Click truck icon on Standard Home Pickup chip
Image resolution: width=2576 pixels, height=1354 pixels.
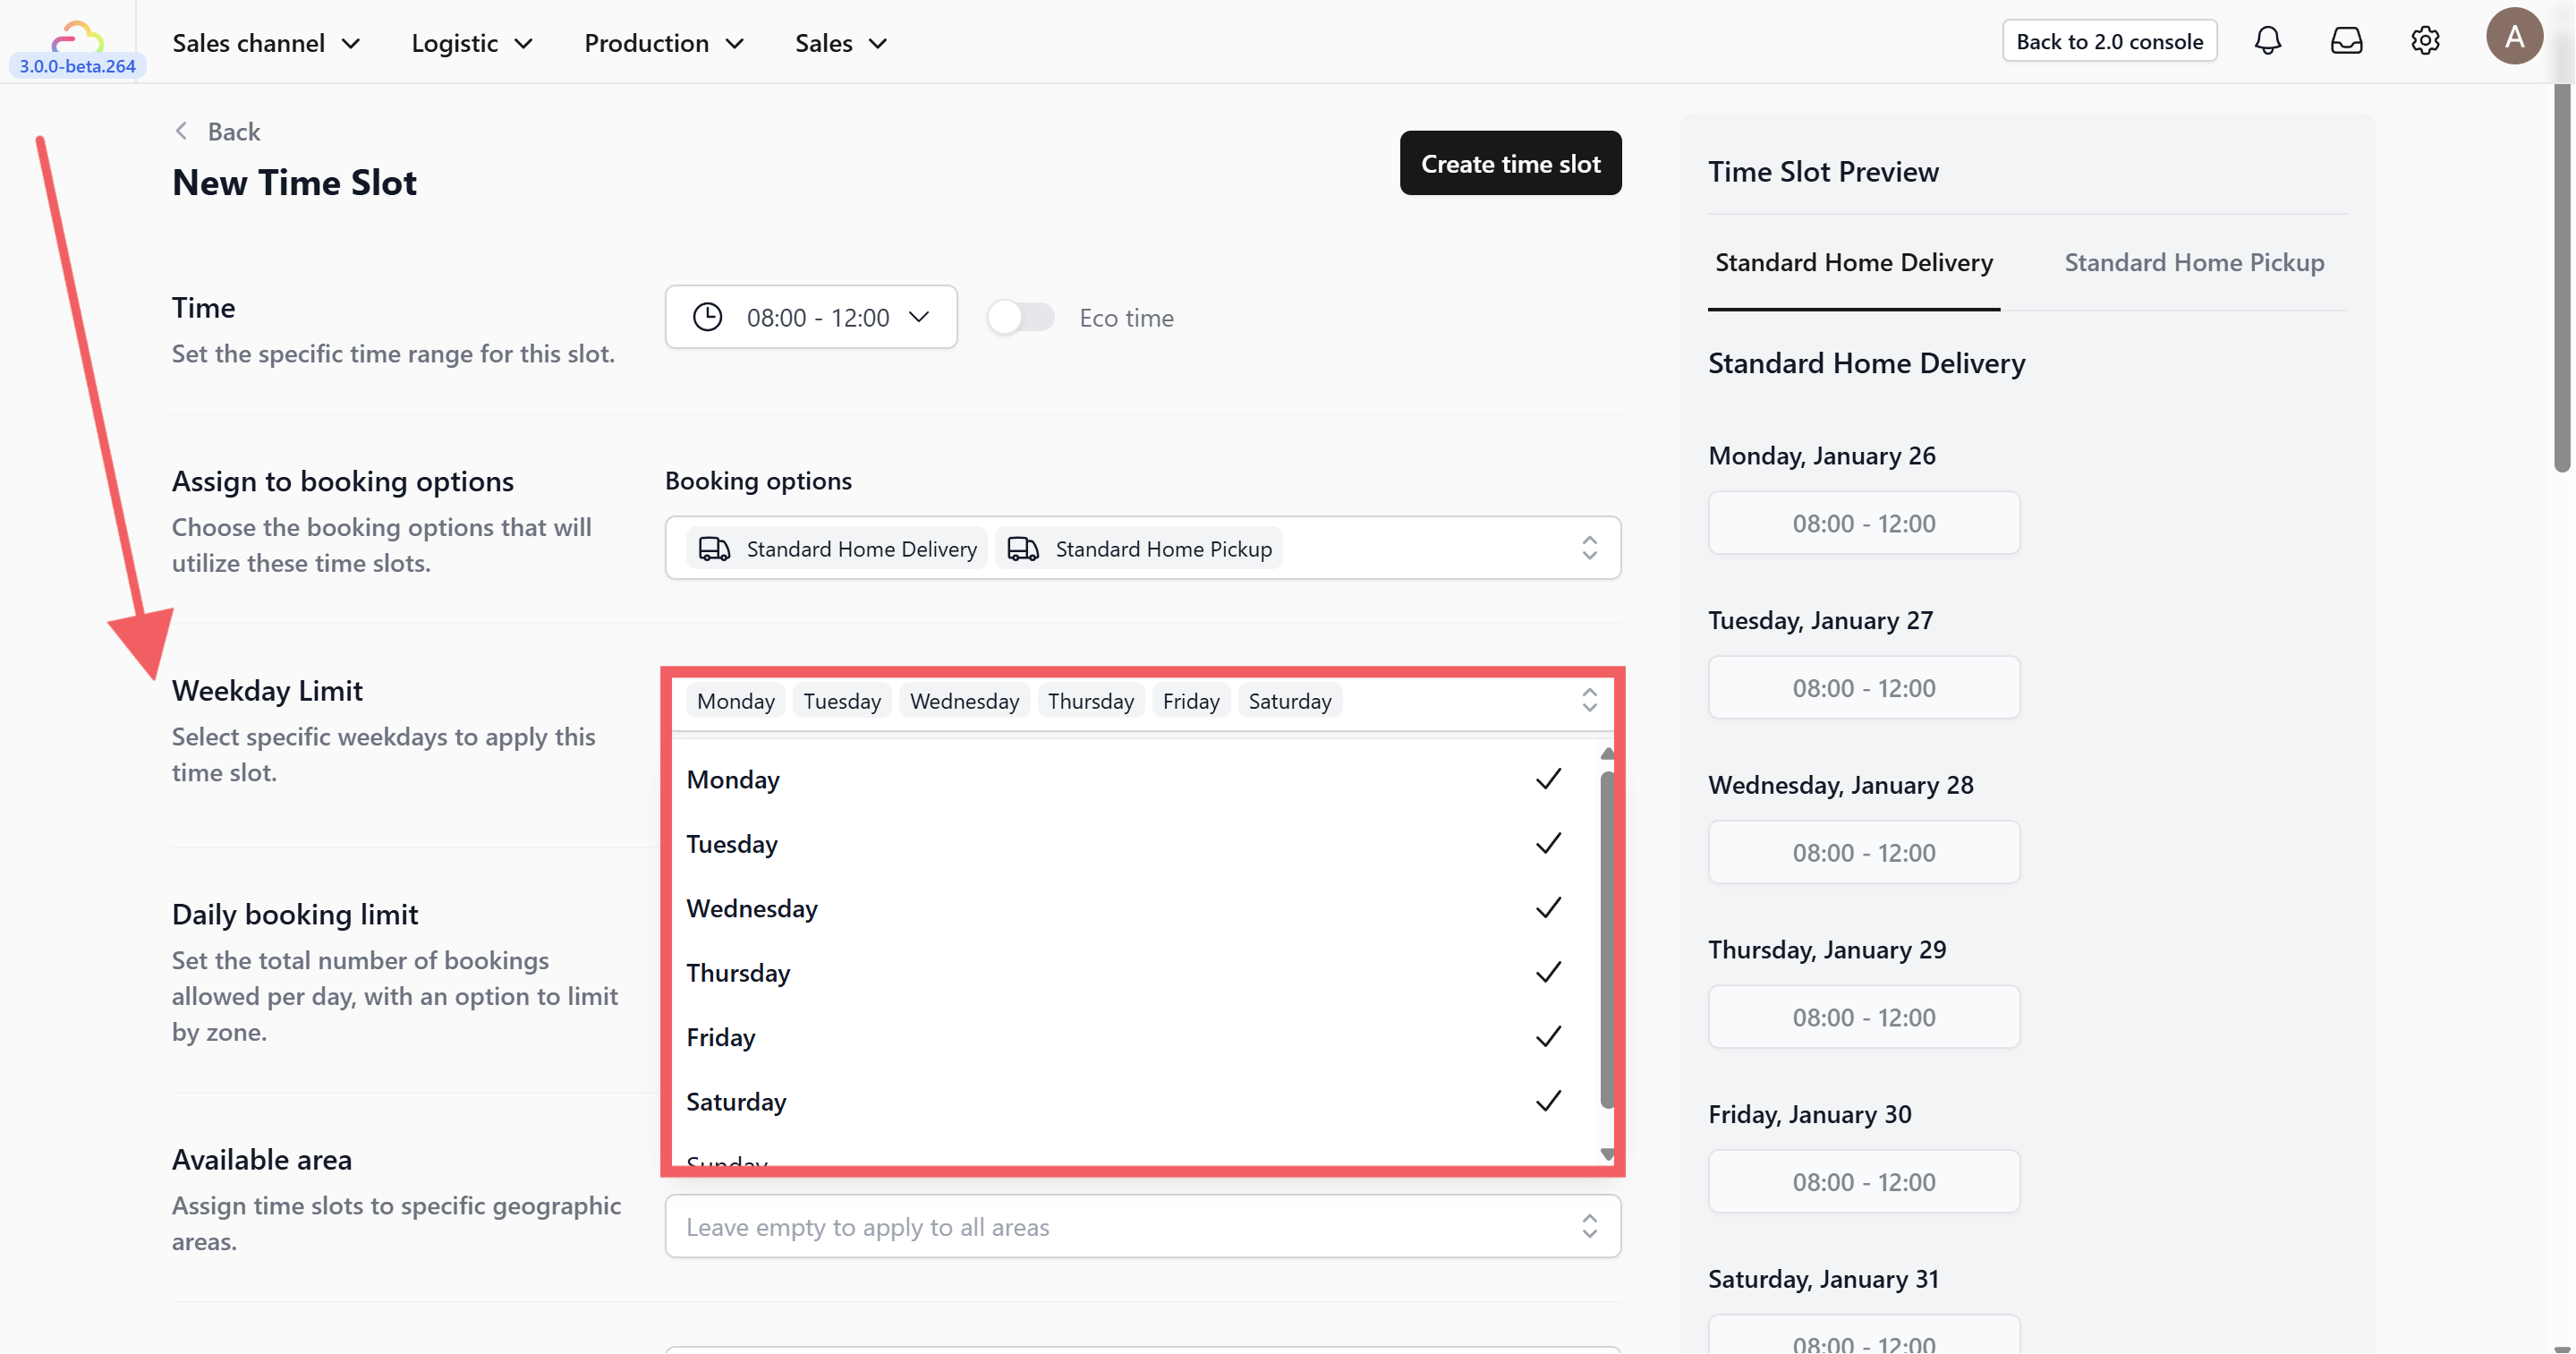click(1022, 548)
